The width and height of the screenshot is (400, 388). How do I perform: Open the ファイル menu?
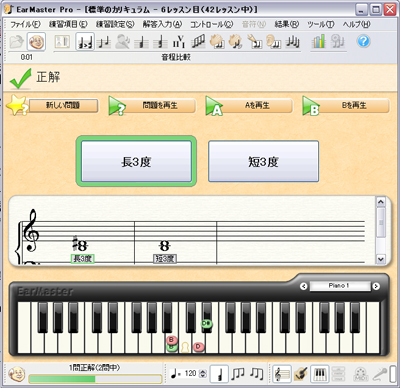[25, 24]
